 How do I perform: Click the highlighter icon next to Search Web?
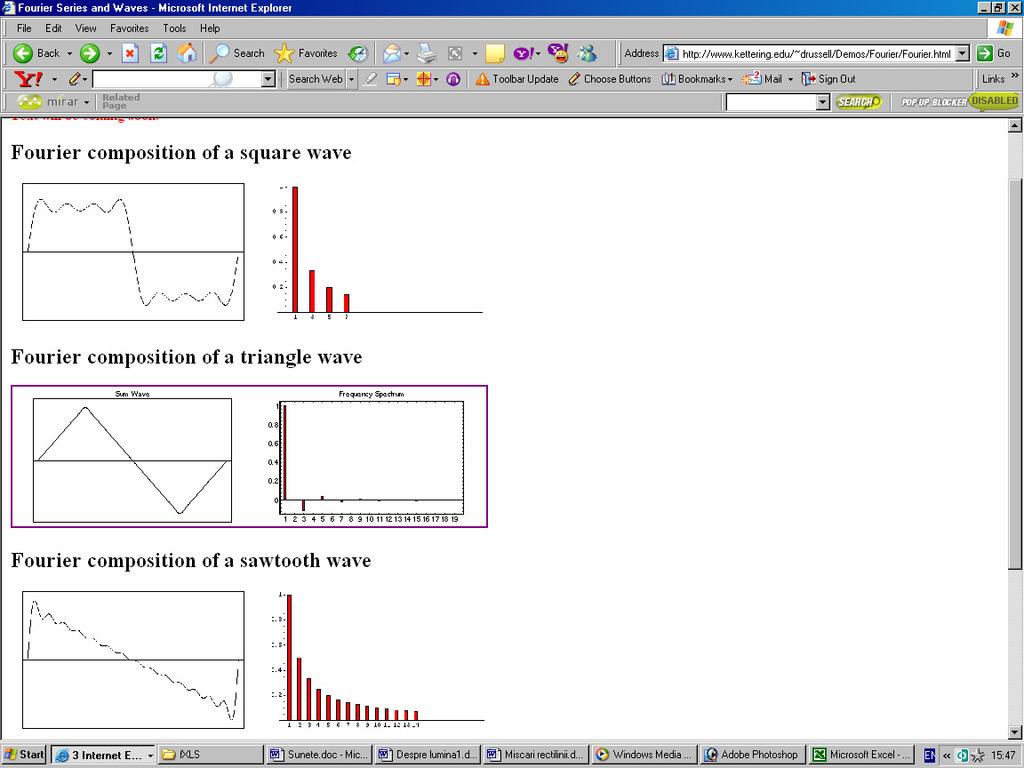pyautogui.click(x=370, y=79)
